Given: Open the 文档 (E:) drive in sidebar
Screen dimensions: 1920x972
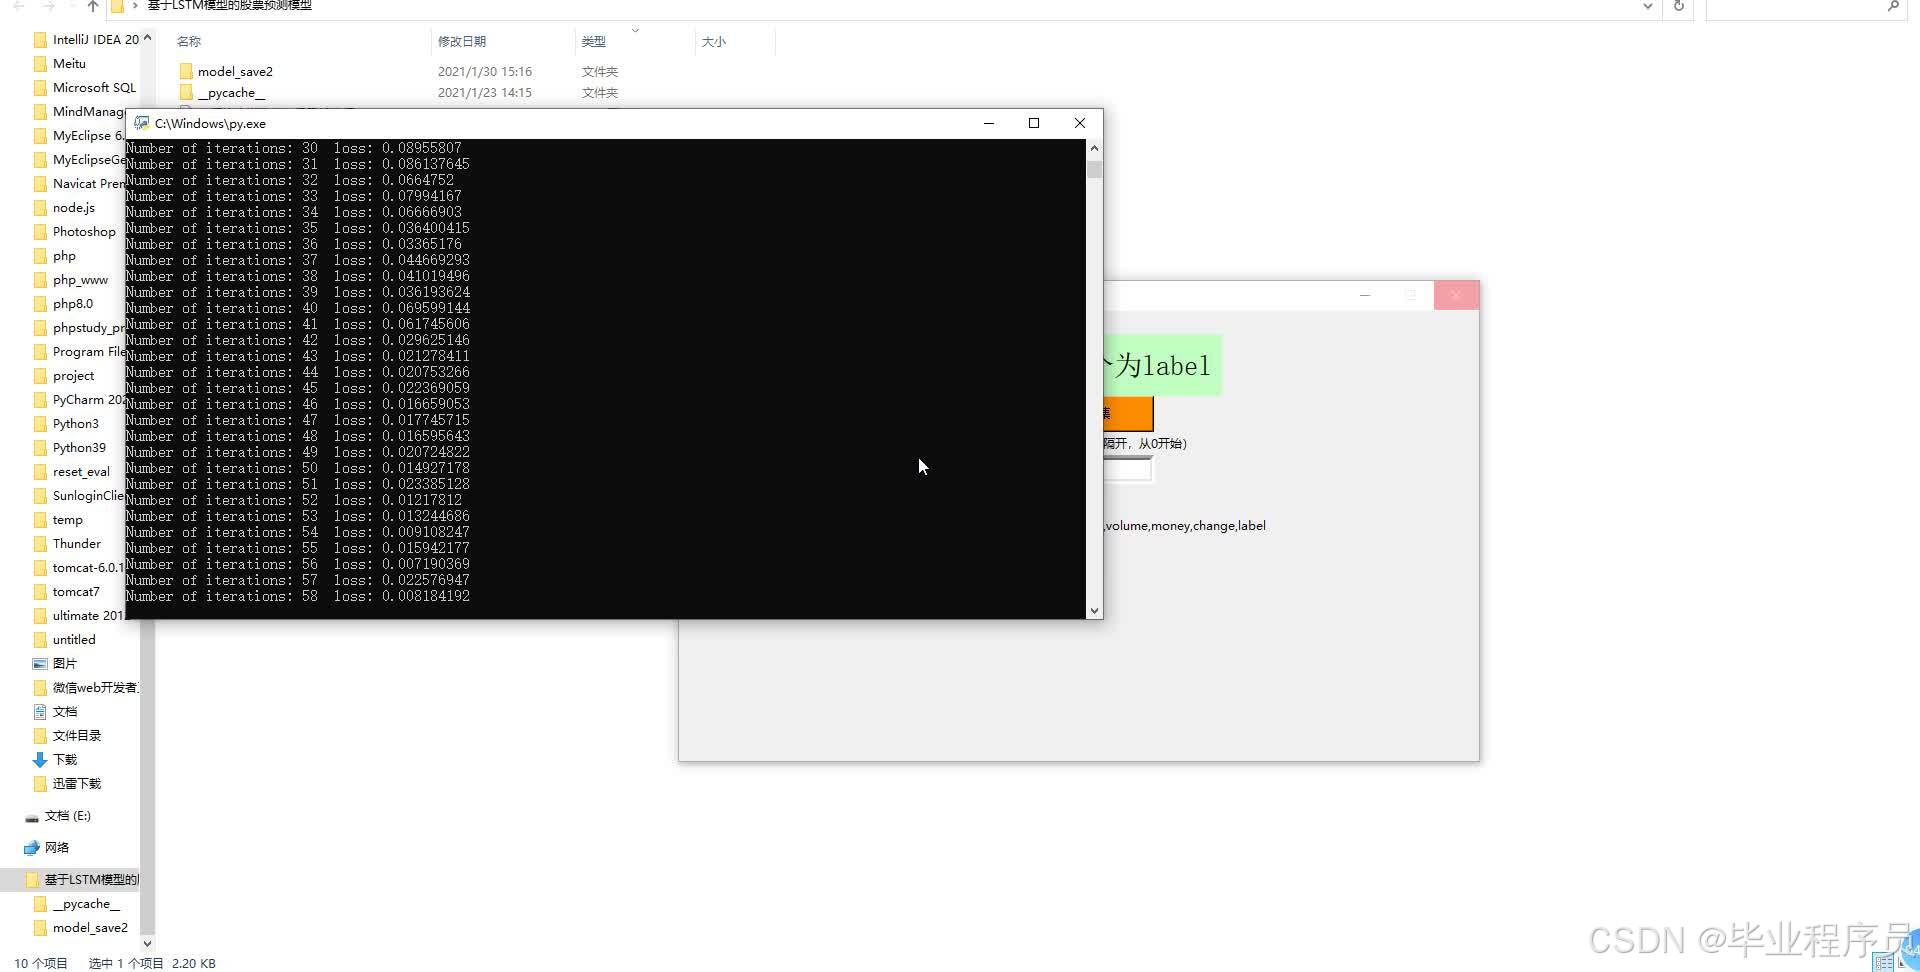Looking at the screenshot, I should [58, 816].
